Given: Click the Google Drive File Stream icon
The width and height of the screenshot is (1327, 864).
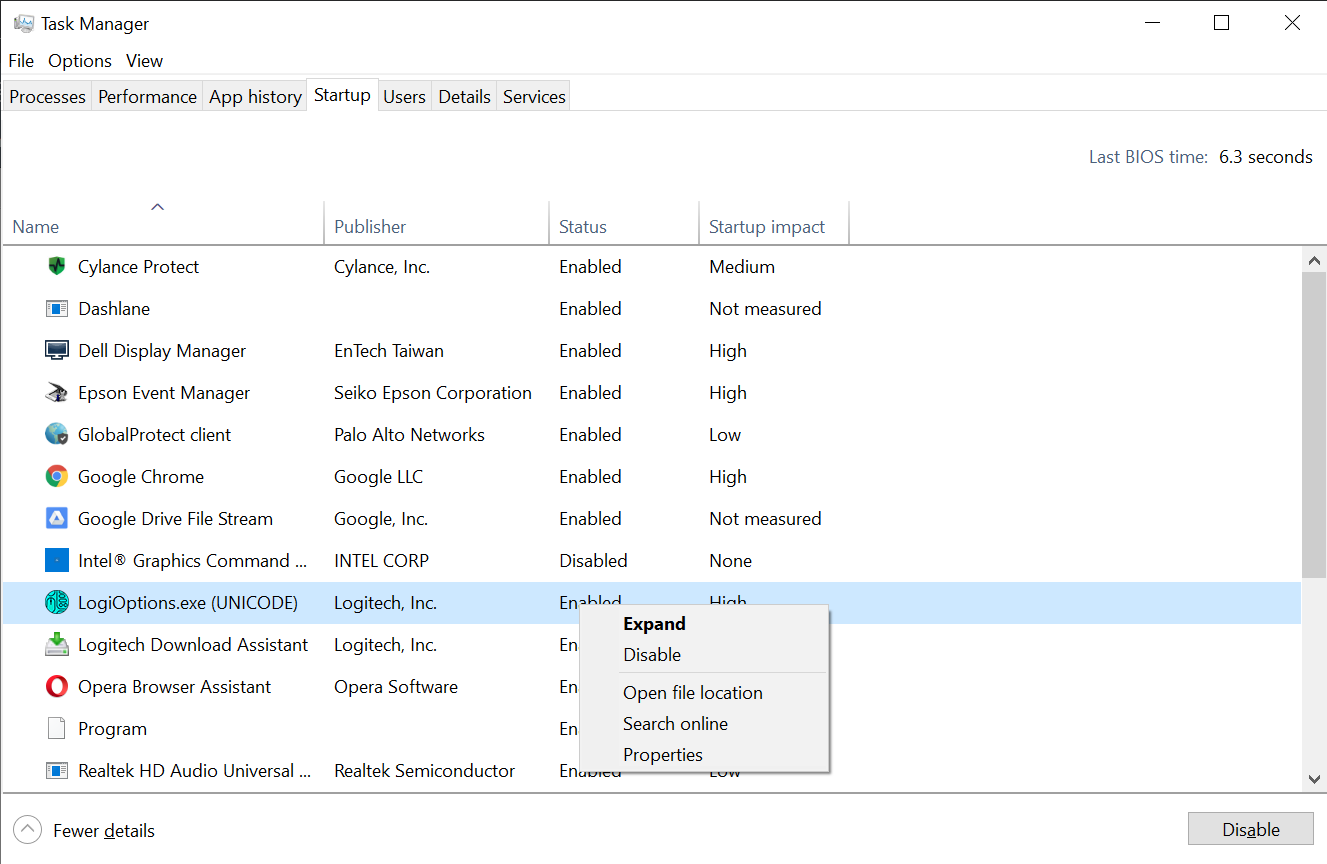Looking at the screenshot, I should [57, 519].
